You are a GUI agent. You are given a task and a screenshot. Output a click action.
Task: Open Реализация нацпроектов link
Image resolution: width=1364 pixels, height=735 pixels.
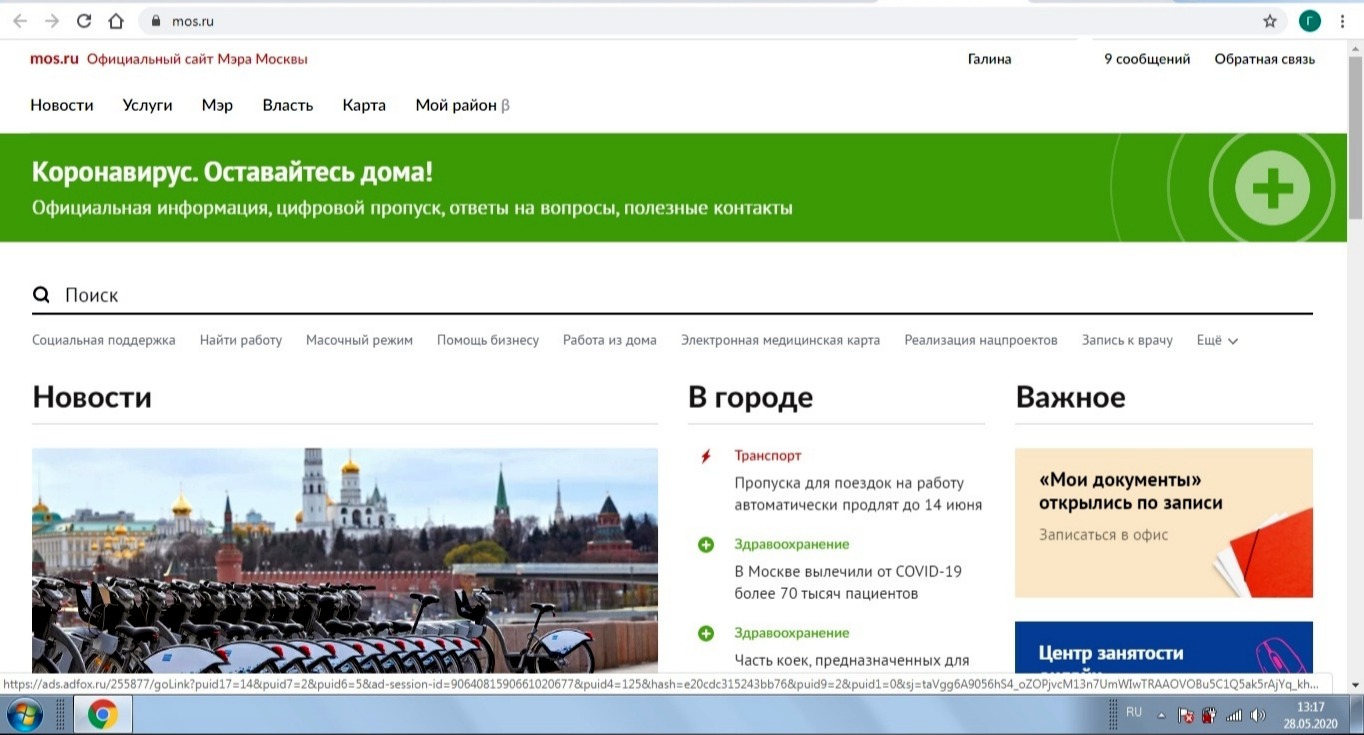coord(981,340)
